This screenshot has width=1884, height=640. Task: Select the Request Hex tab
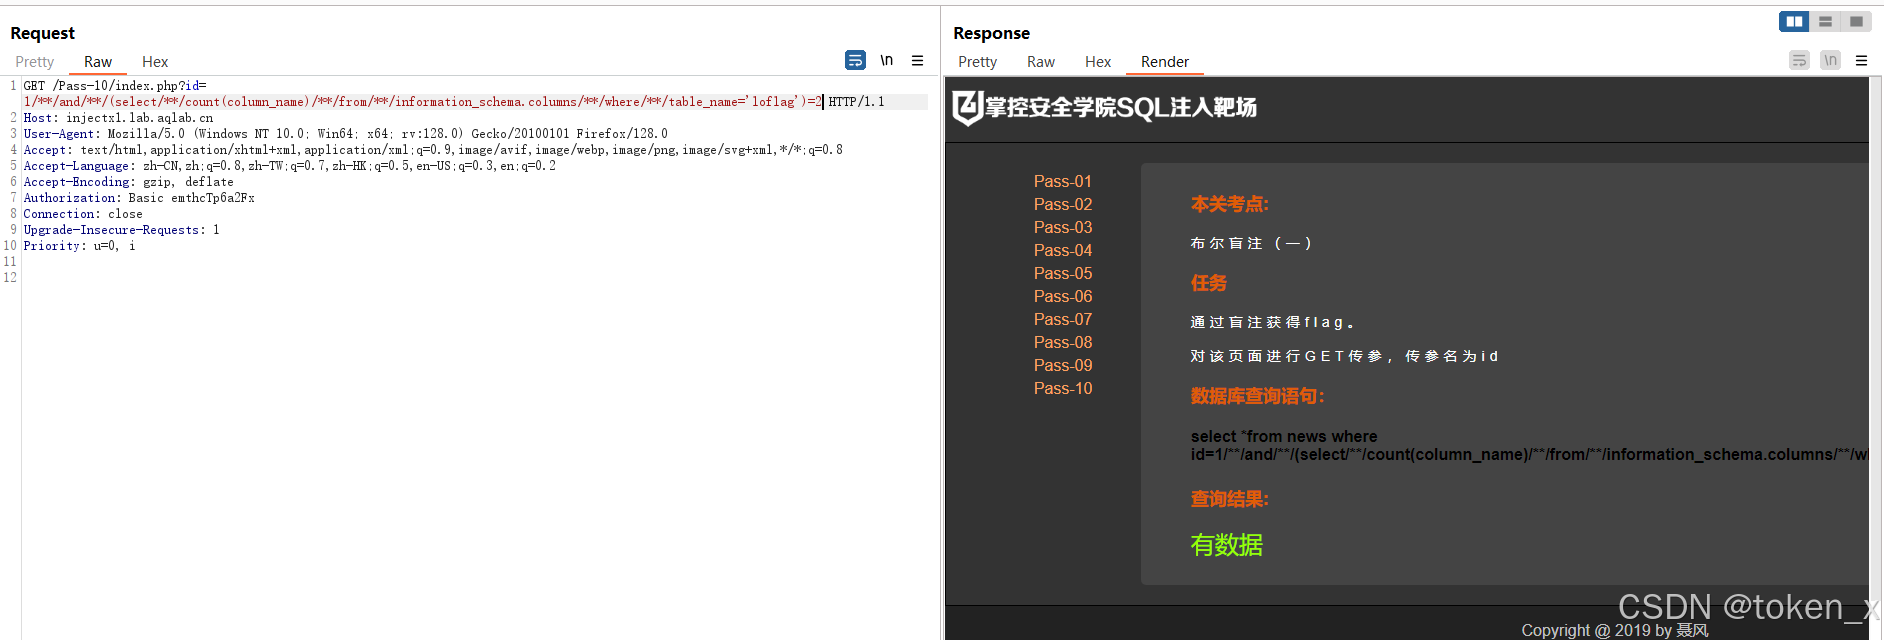[x=155, y=62]
